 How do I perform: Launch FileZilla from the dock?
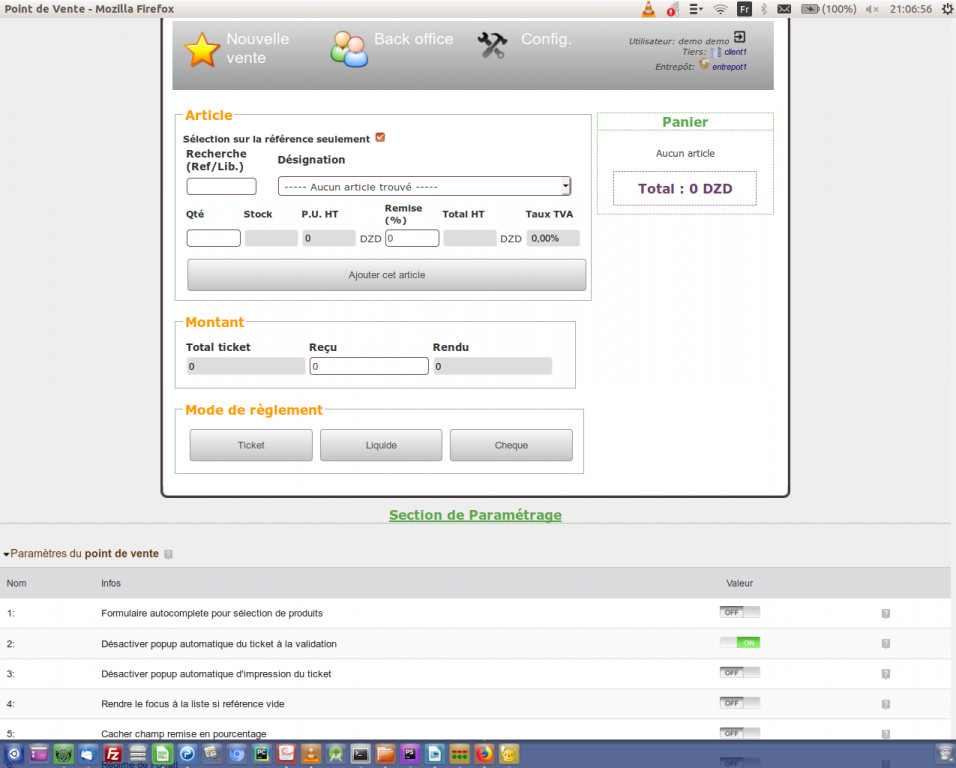[113, 754]
